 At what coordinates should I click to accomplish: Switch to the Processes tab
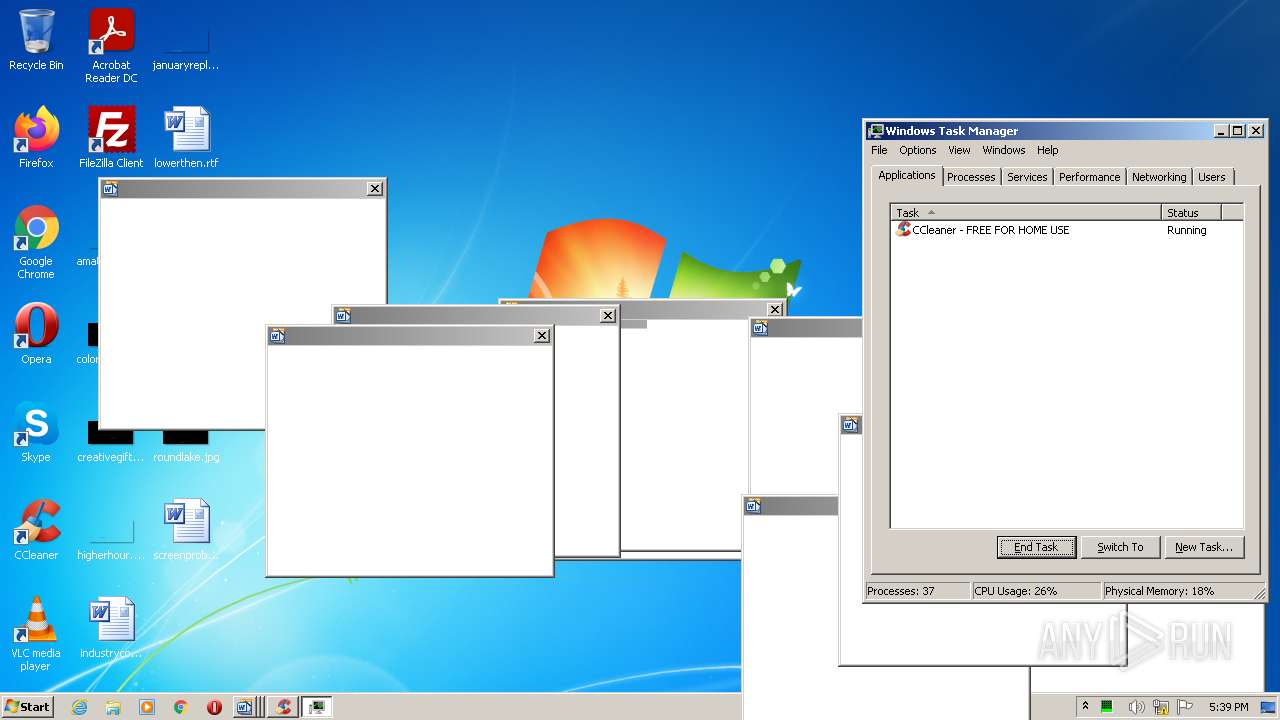pos(971,177)
